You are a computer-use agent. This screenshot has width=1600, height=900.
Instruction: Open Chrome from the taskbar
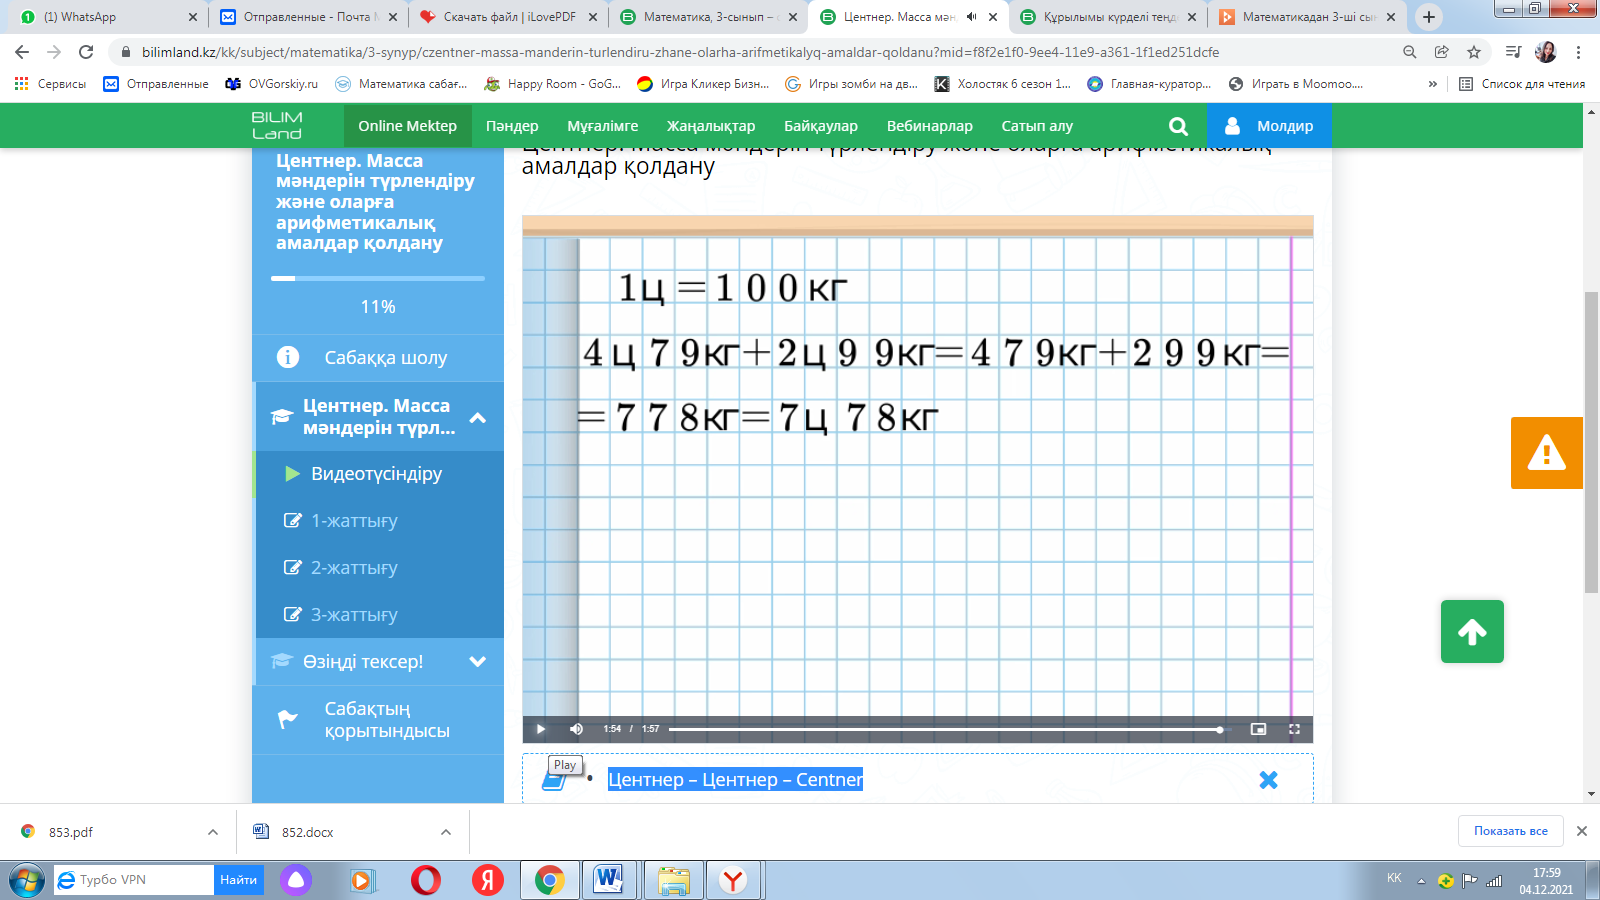549,880
